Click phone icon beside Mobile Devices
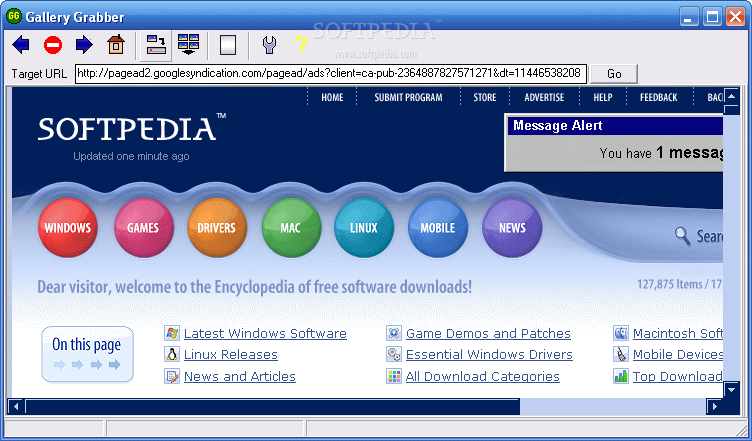 click(621, 355)
